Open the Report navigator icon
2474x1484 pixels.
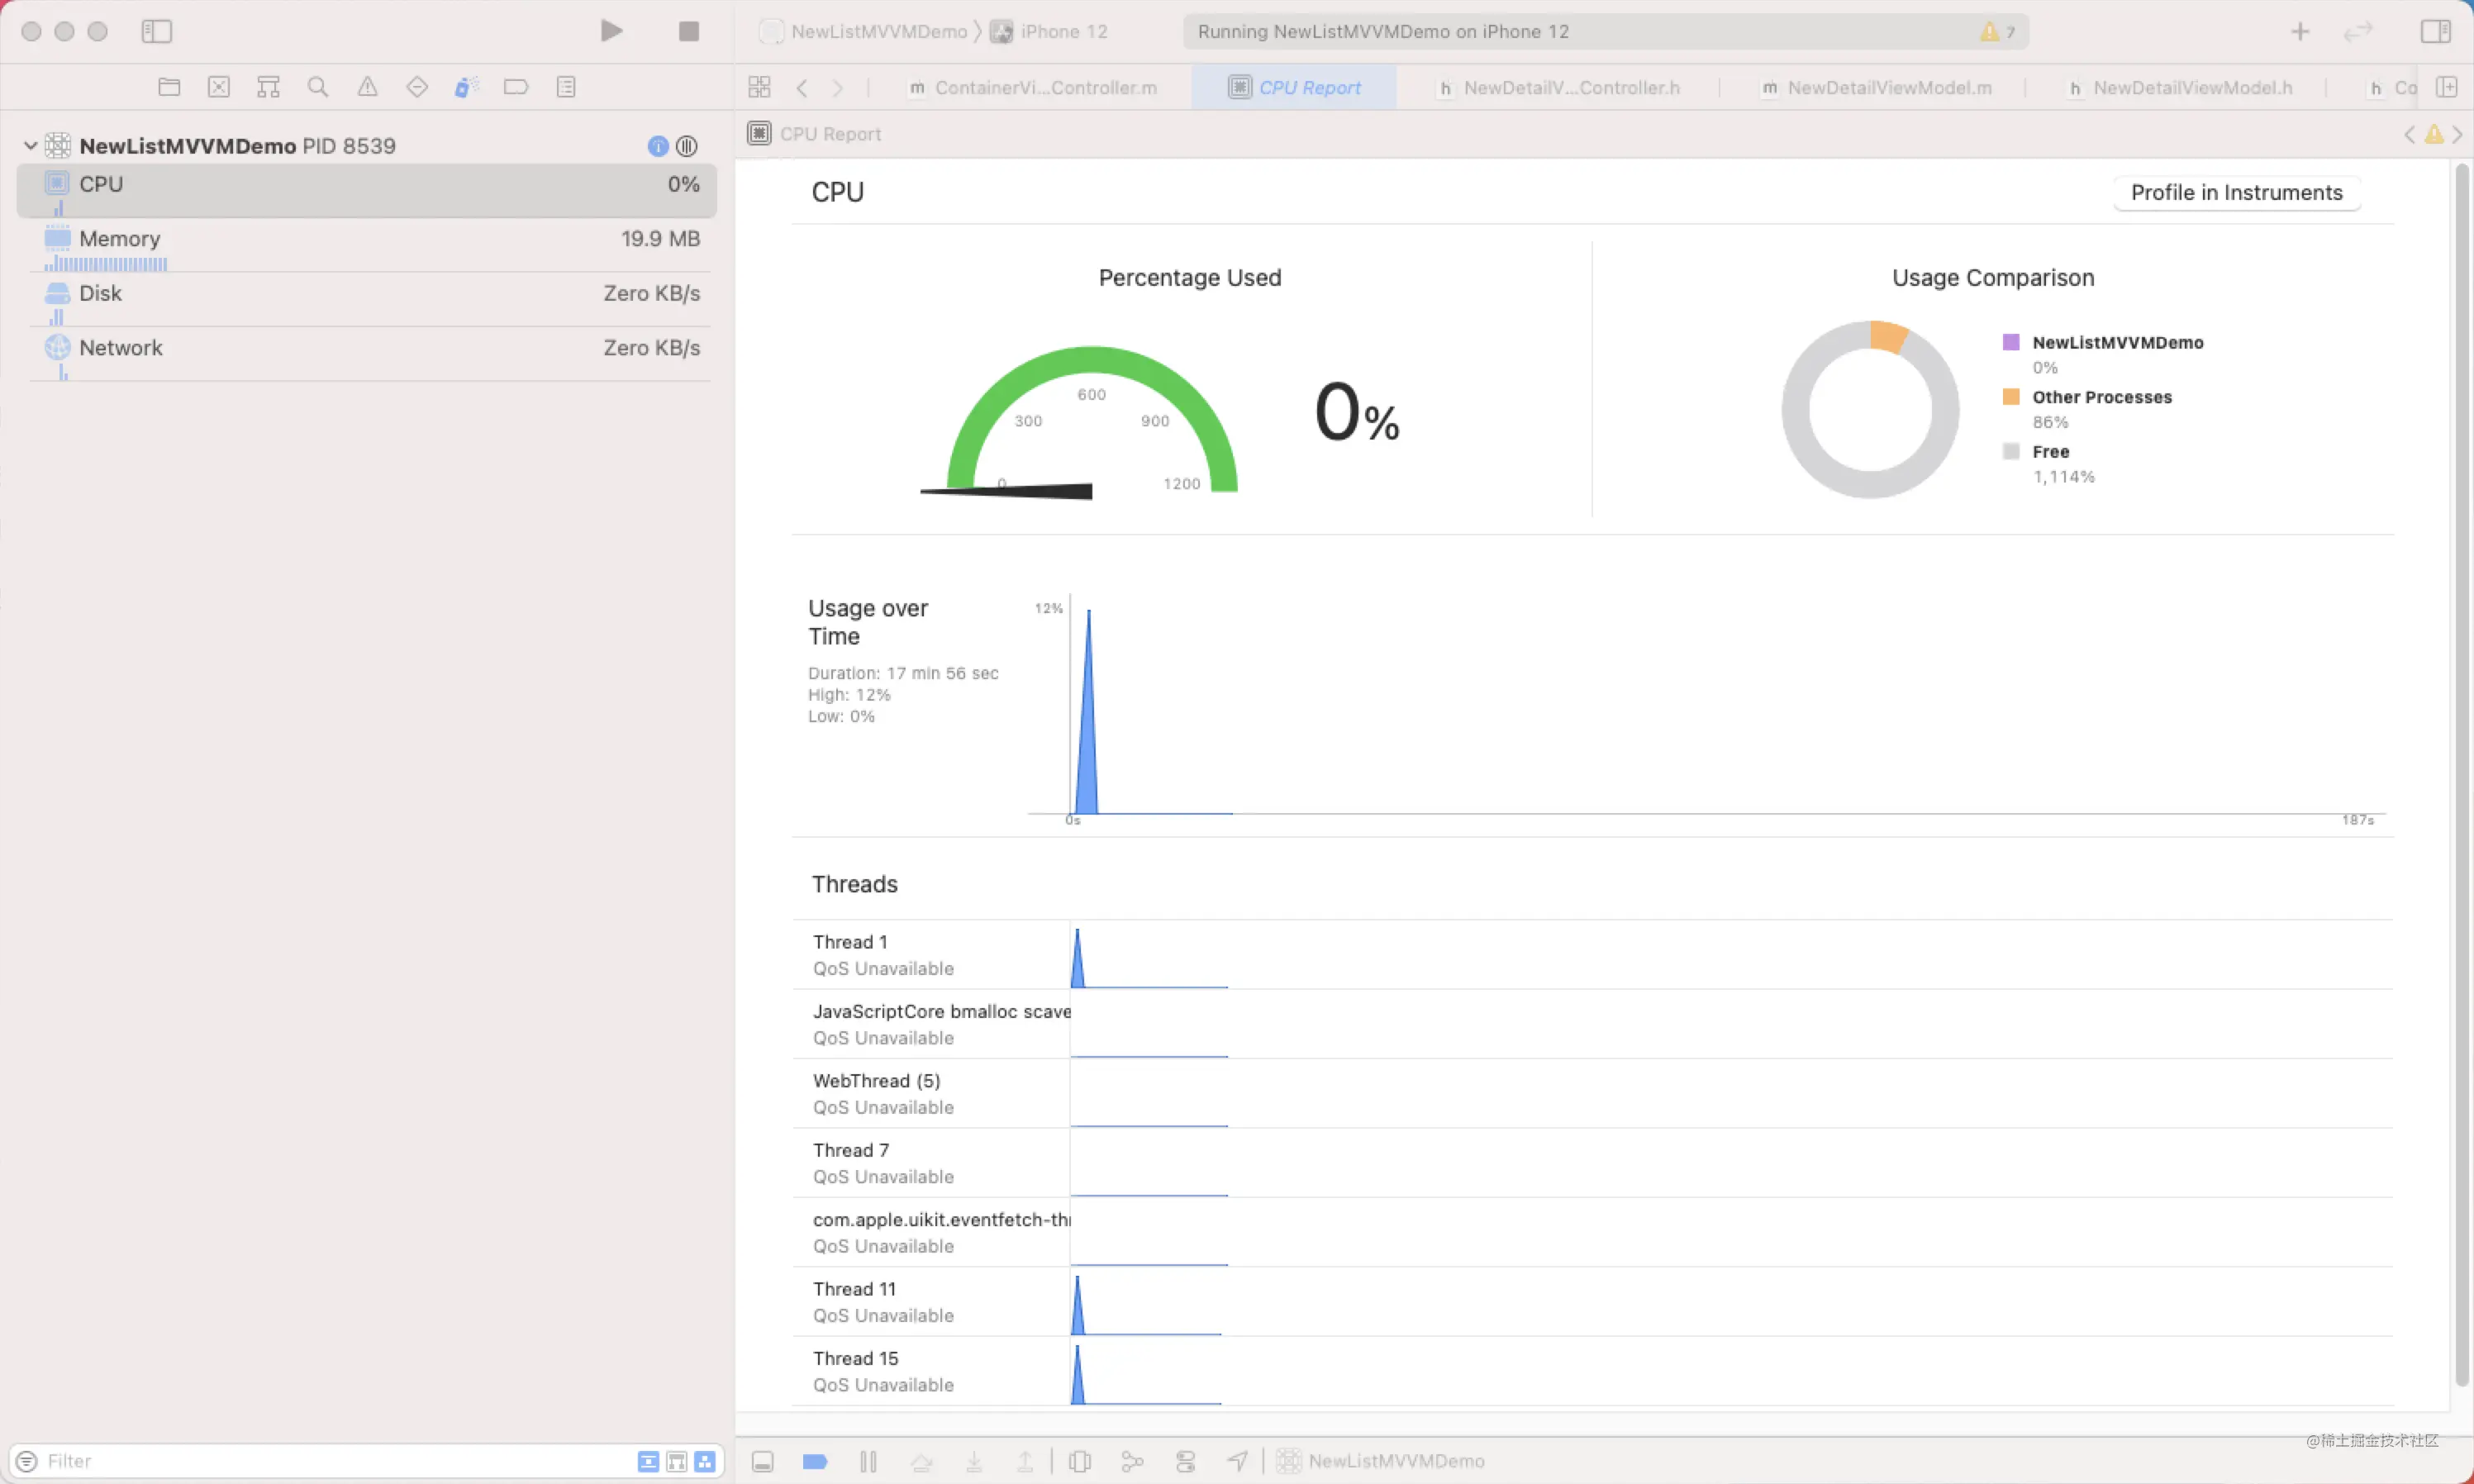coord(566,87)
